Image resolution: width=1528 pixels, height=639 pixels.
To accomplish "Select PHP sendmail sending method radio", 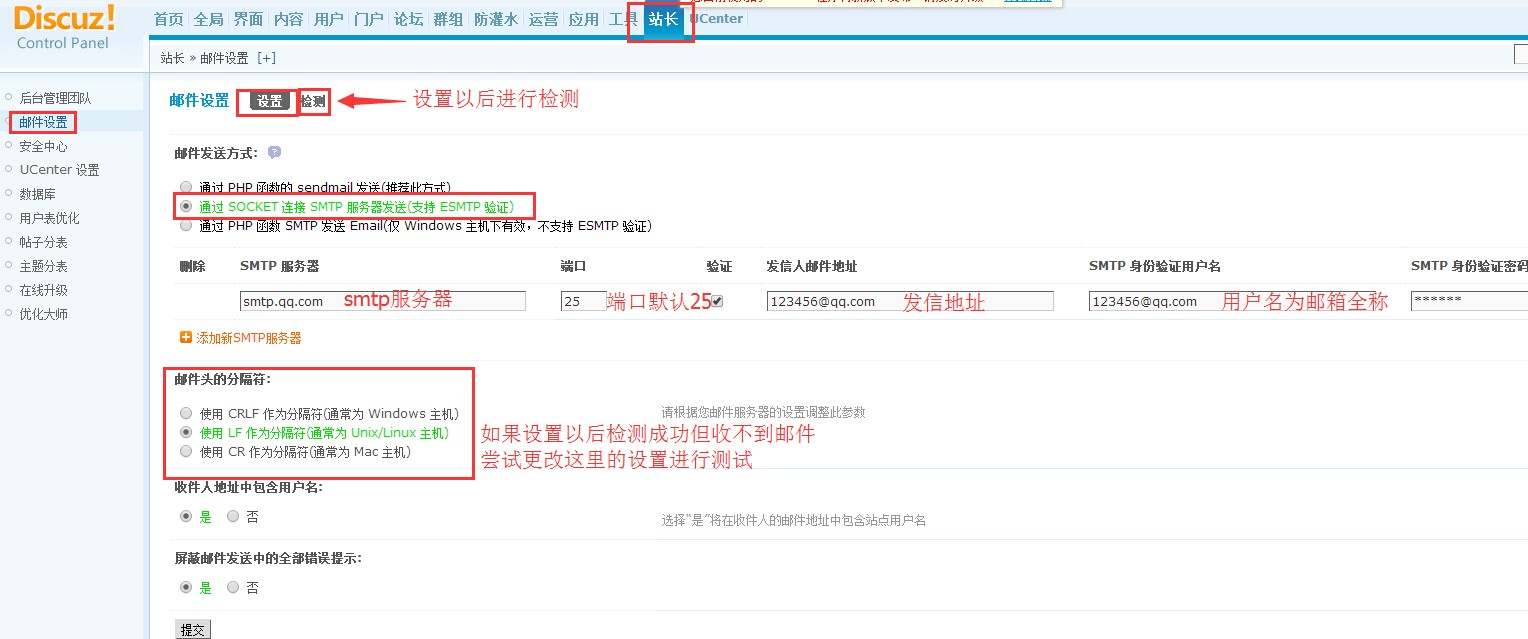I will [185, 187].
